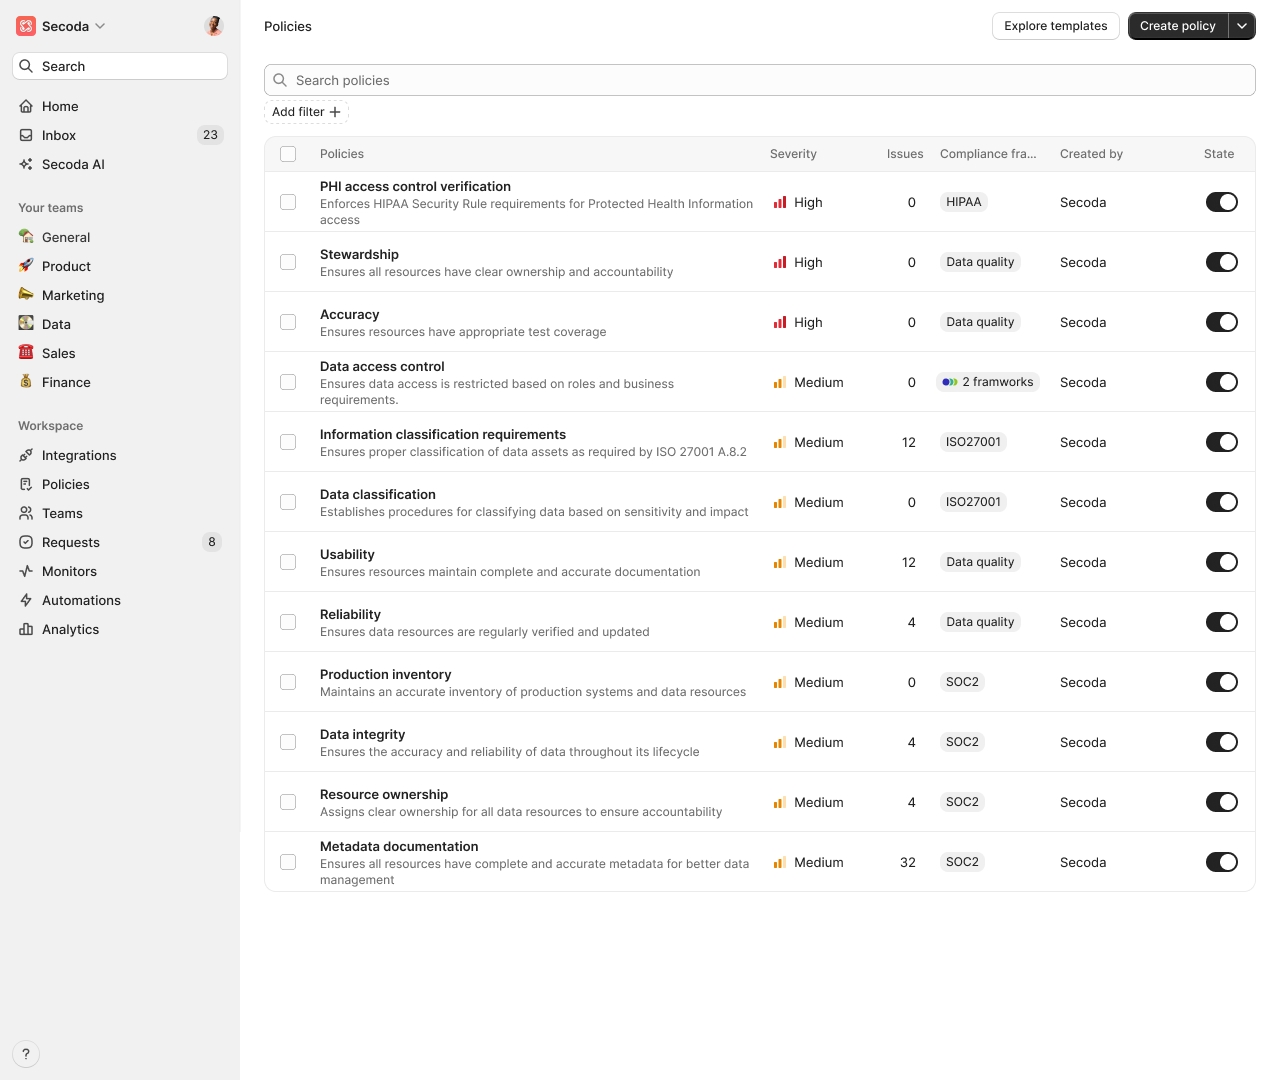
Task: Click the Analytics bar chart icon
Action: pyautogui.click(x=26, y=629)
